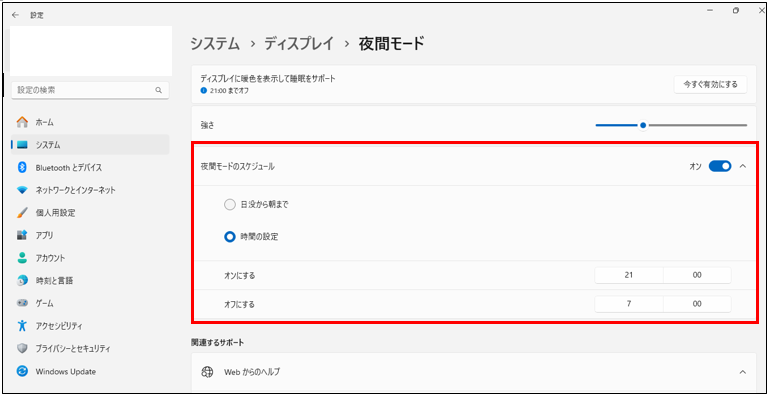Collapse the Web からのヘルプ section chevron
This screenshot has width=769, height=397.
pos(743,372)
